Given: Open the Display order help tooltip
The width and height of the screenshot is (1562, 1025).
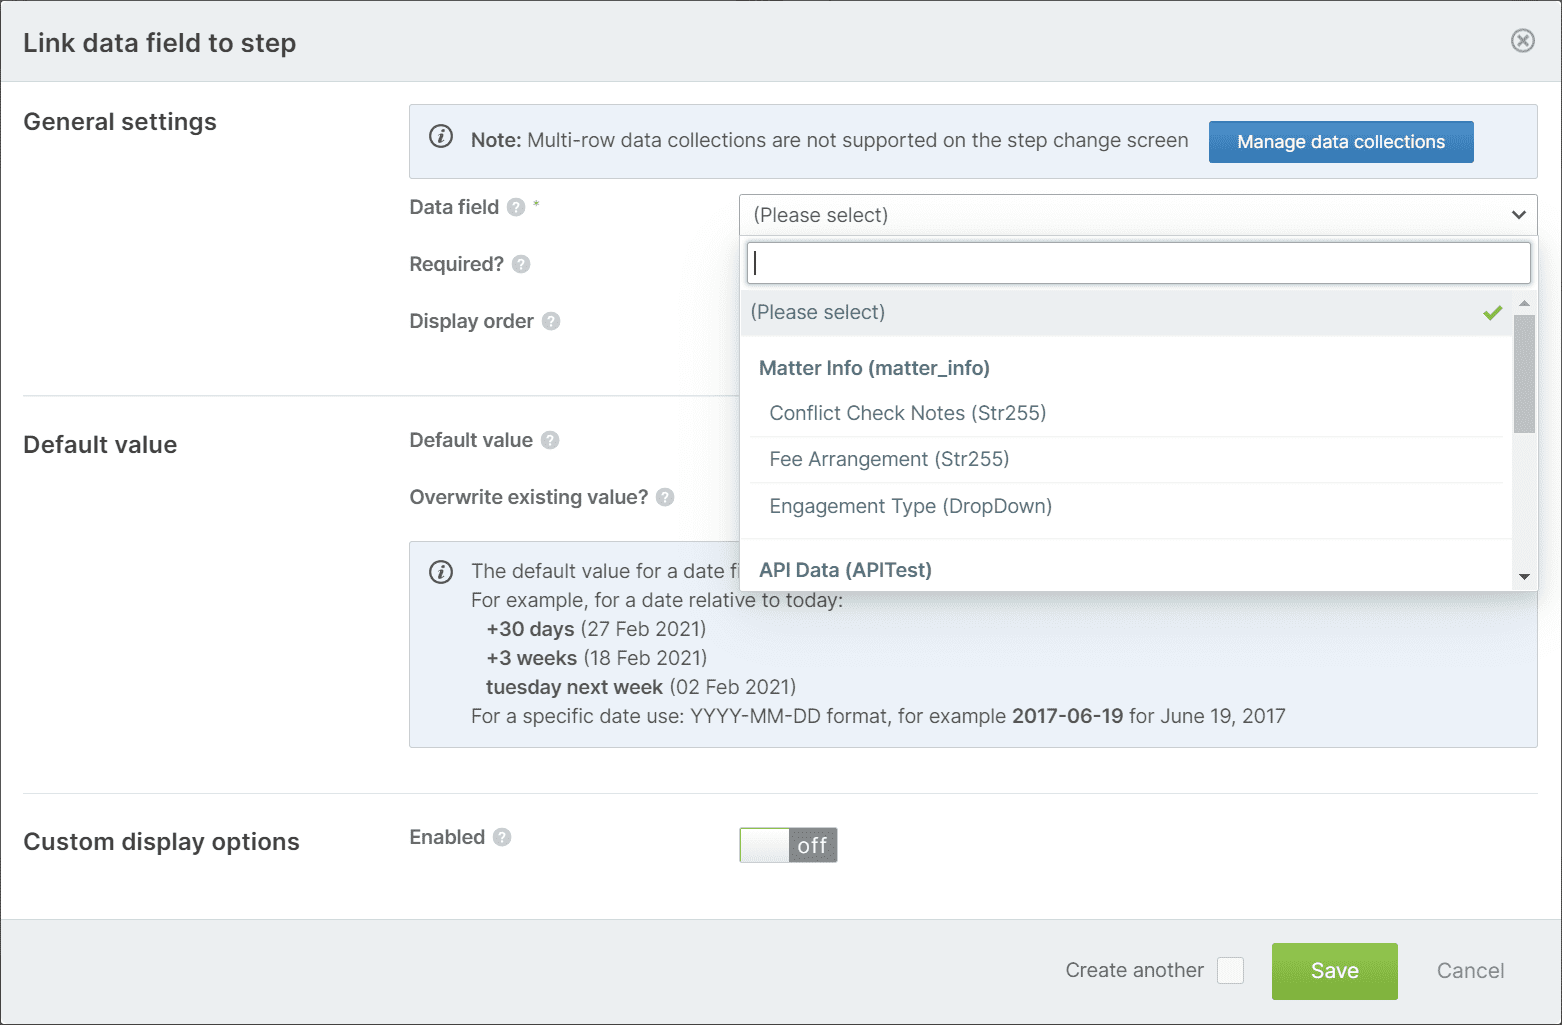Looking at the screenshot, I should click(x=551, y=321).
